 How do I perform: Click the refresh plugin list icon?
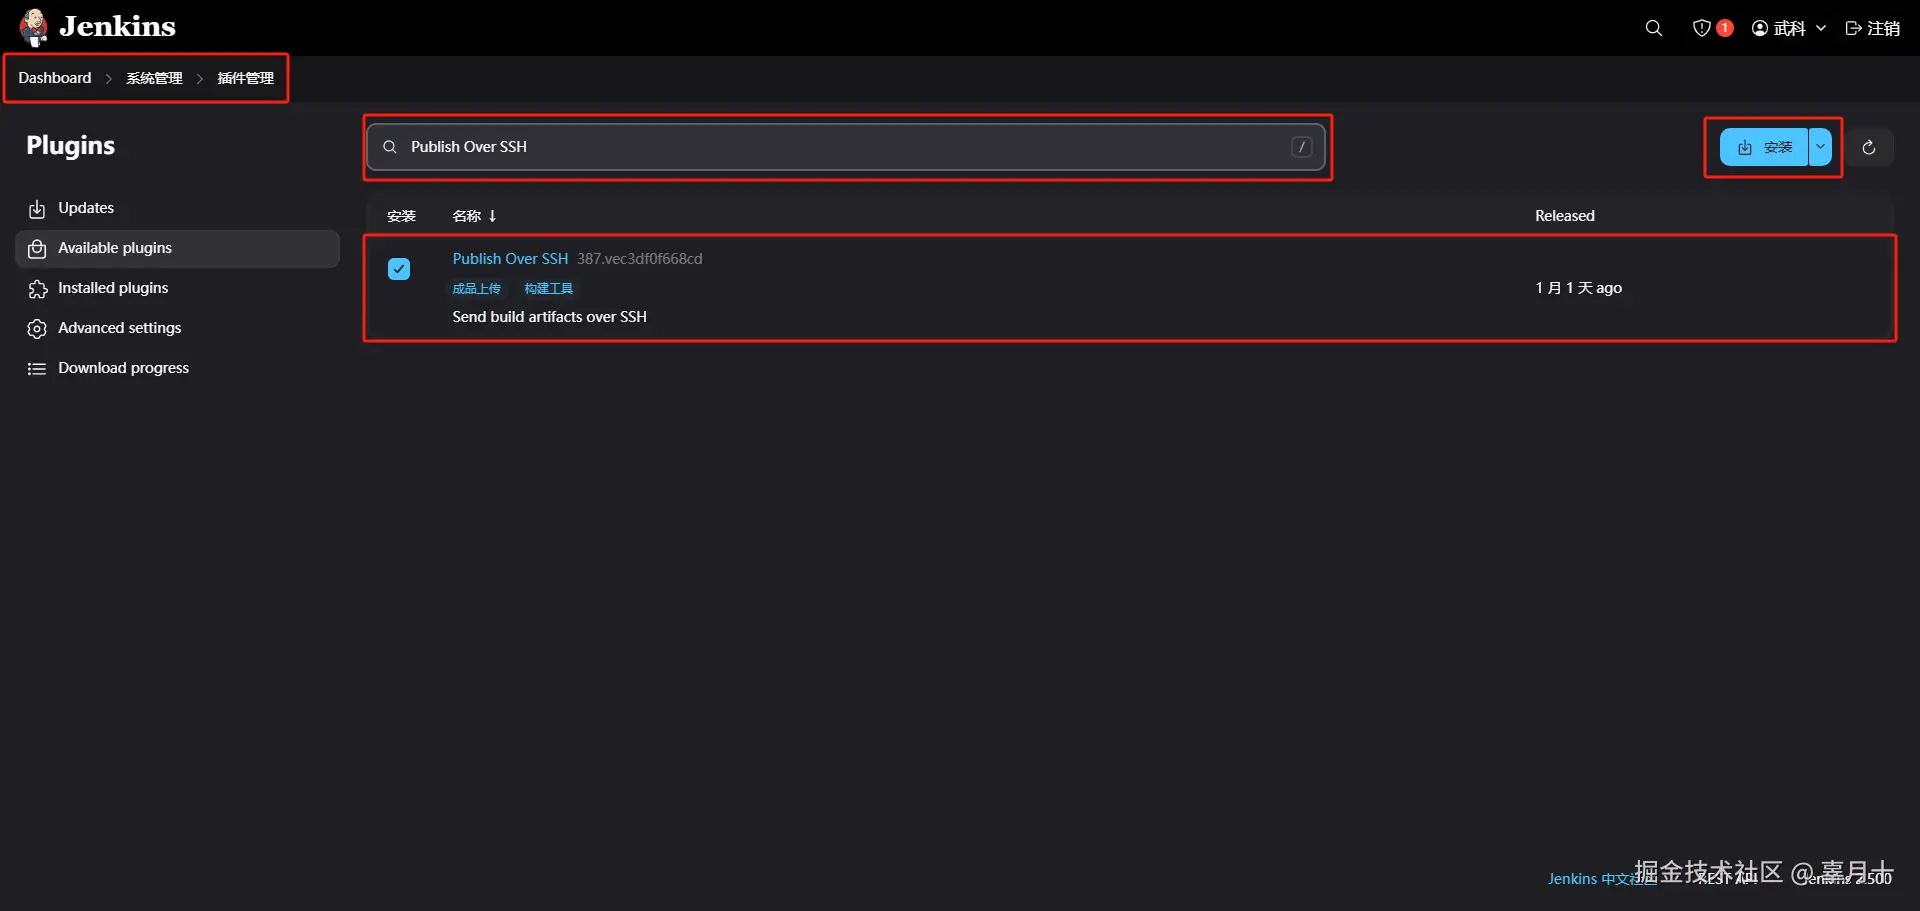coord(1869,147)
